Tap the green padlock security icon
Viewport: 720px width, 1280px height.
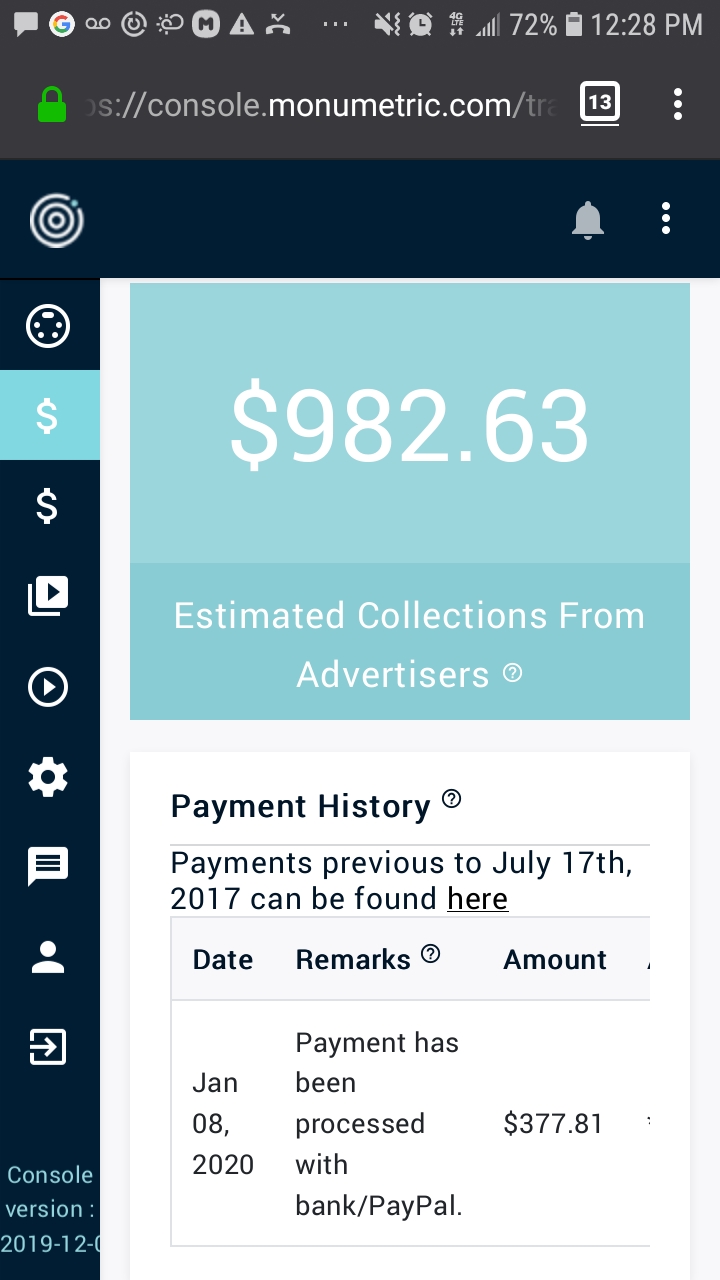point(51,105)
